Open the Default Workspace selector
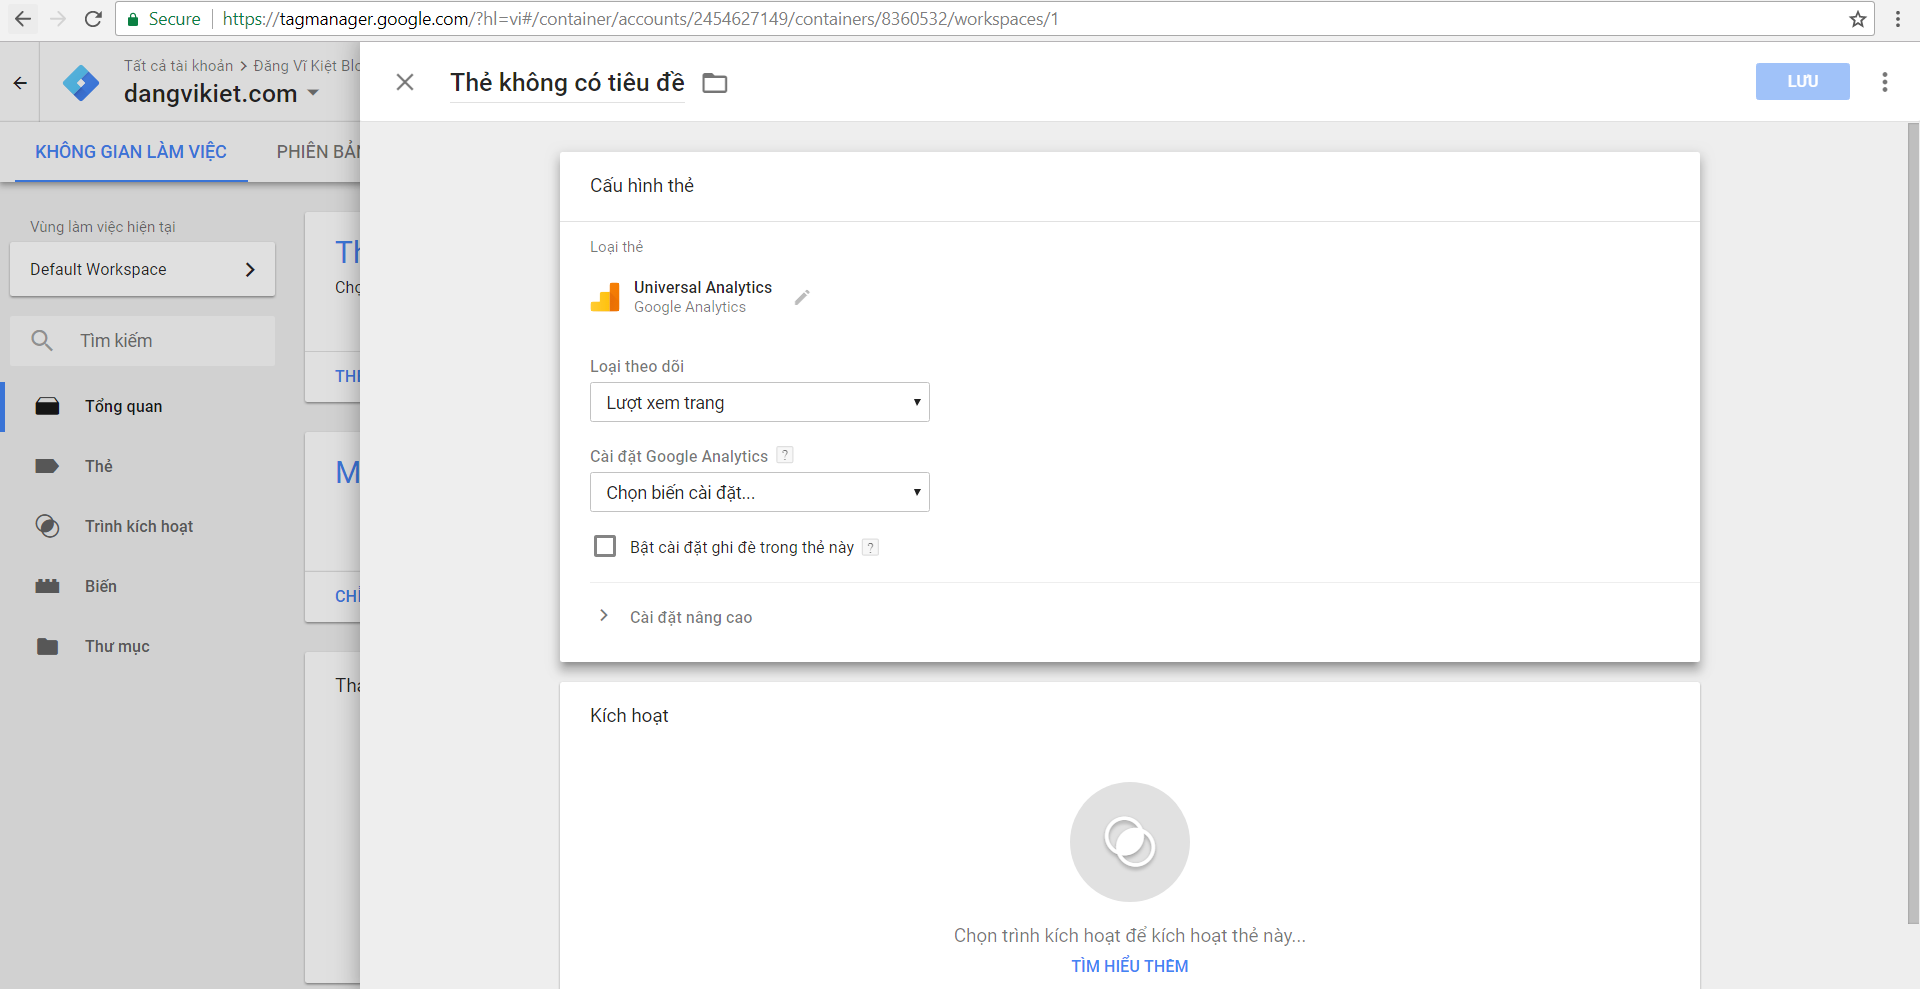This screenshot has height=989, width=1920. [x=142, y=269]
